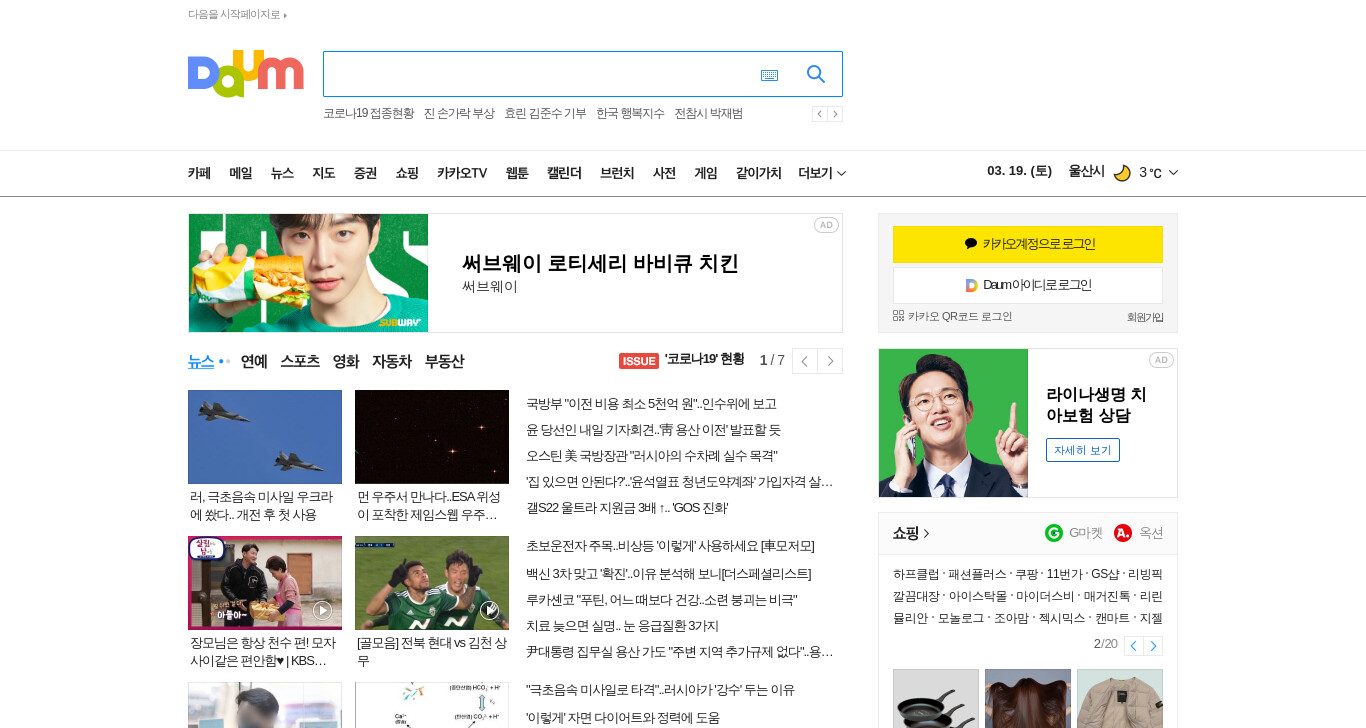Show next trending search keywords
The image size is (1366, 728).
click(835, 114)
